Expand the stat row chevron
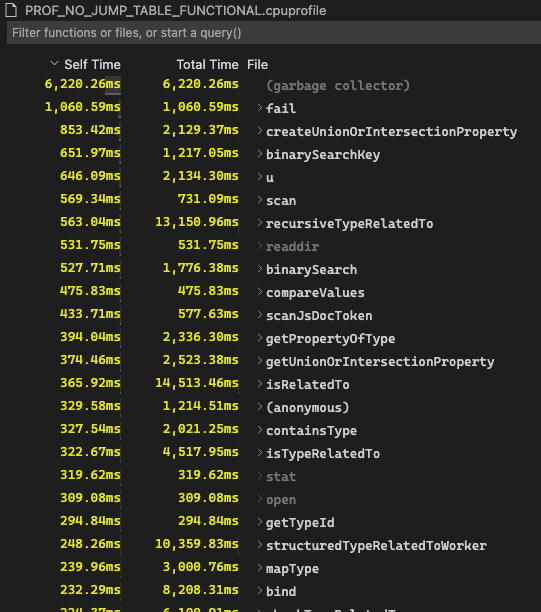The image size is (541, 612). 260,477
